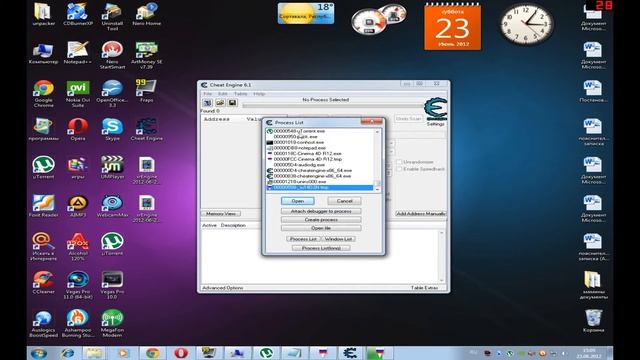This screenshot has height=360, width=640.
Task: Select Cinema 4D R12.tmp process entry
Action: point(320,159)
